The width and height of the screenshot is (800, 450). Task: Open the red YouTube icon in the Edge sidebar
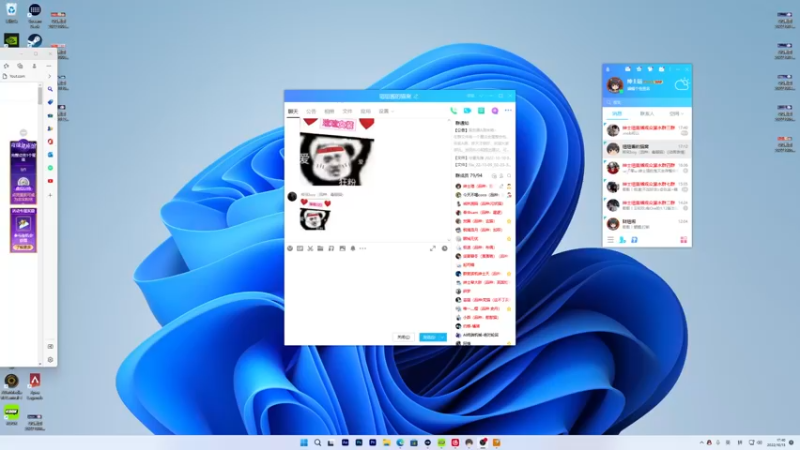(50, 181)
